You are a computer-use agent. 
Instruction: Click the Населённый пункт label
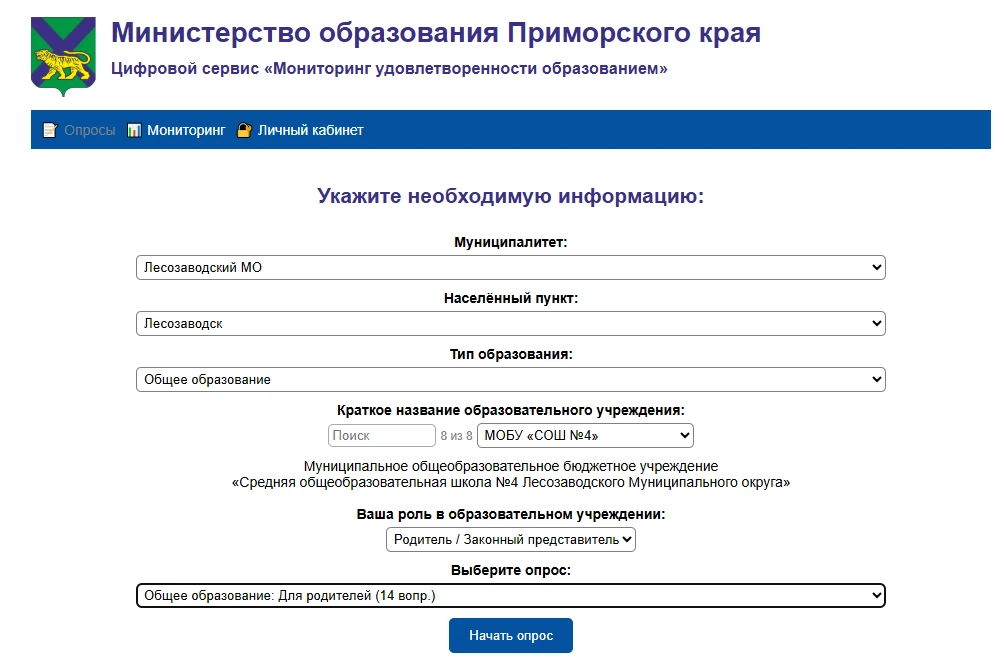(x=511, y=298)
